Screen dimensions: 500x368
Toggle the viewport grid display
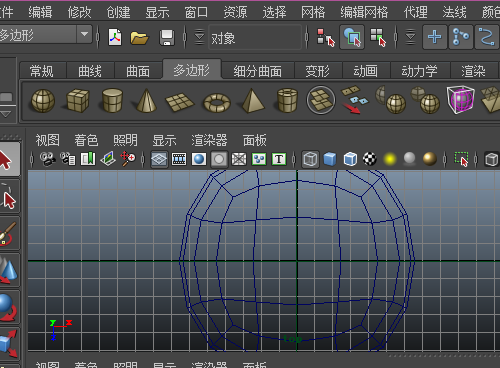159,159
